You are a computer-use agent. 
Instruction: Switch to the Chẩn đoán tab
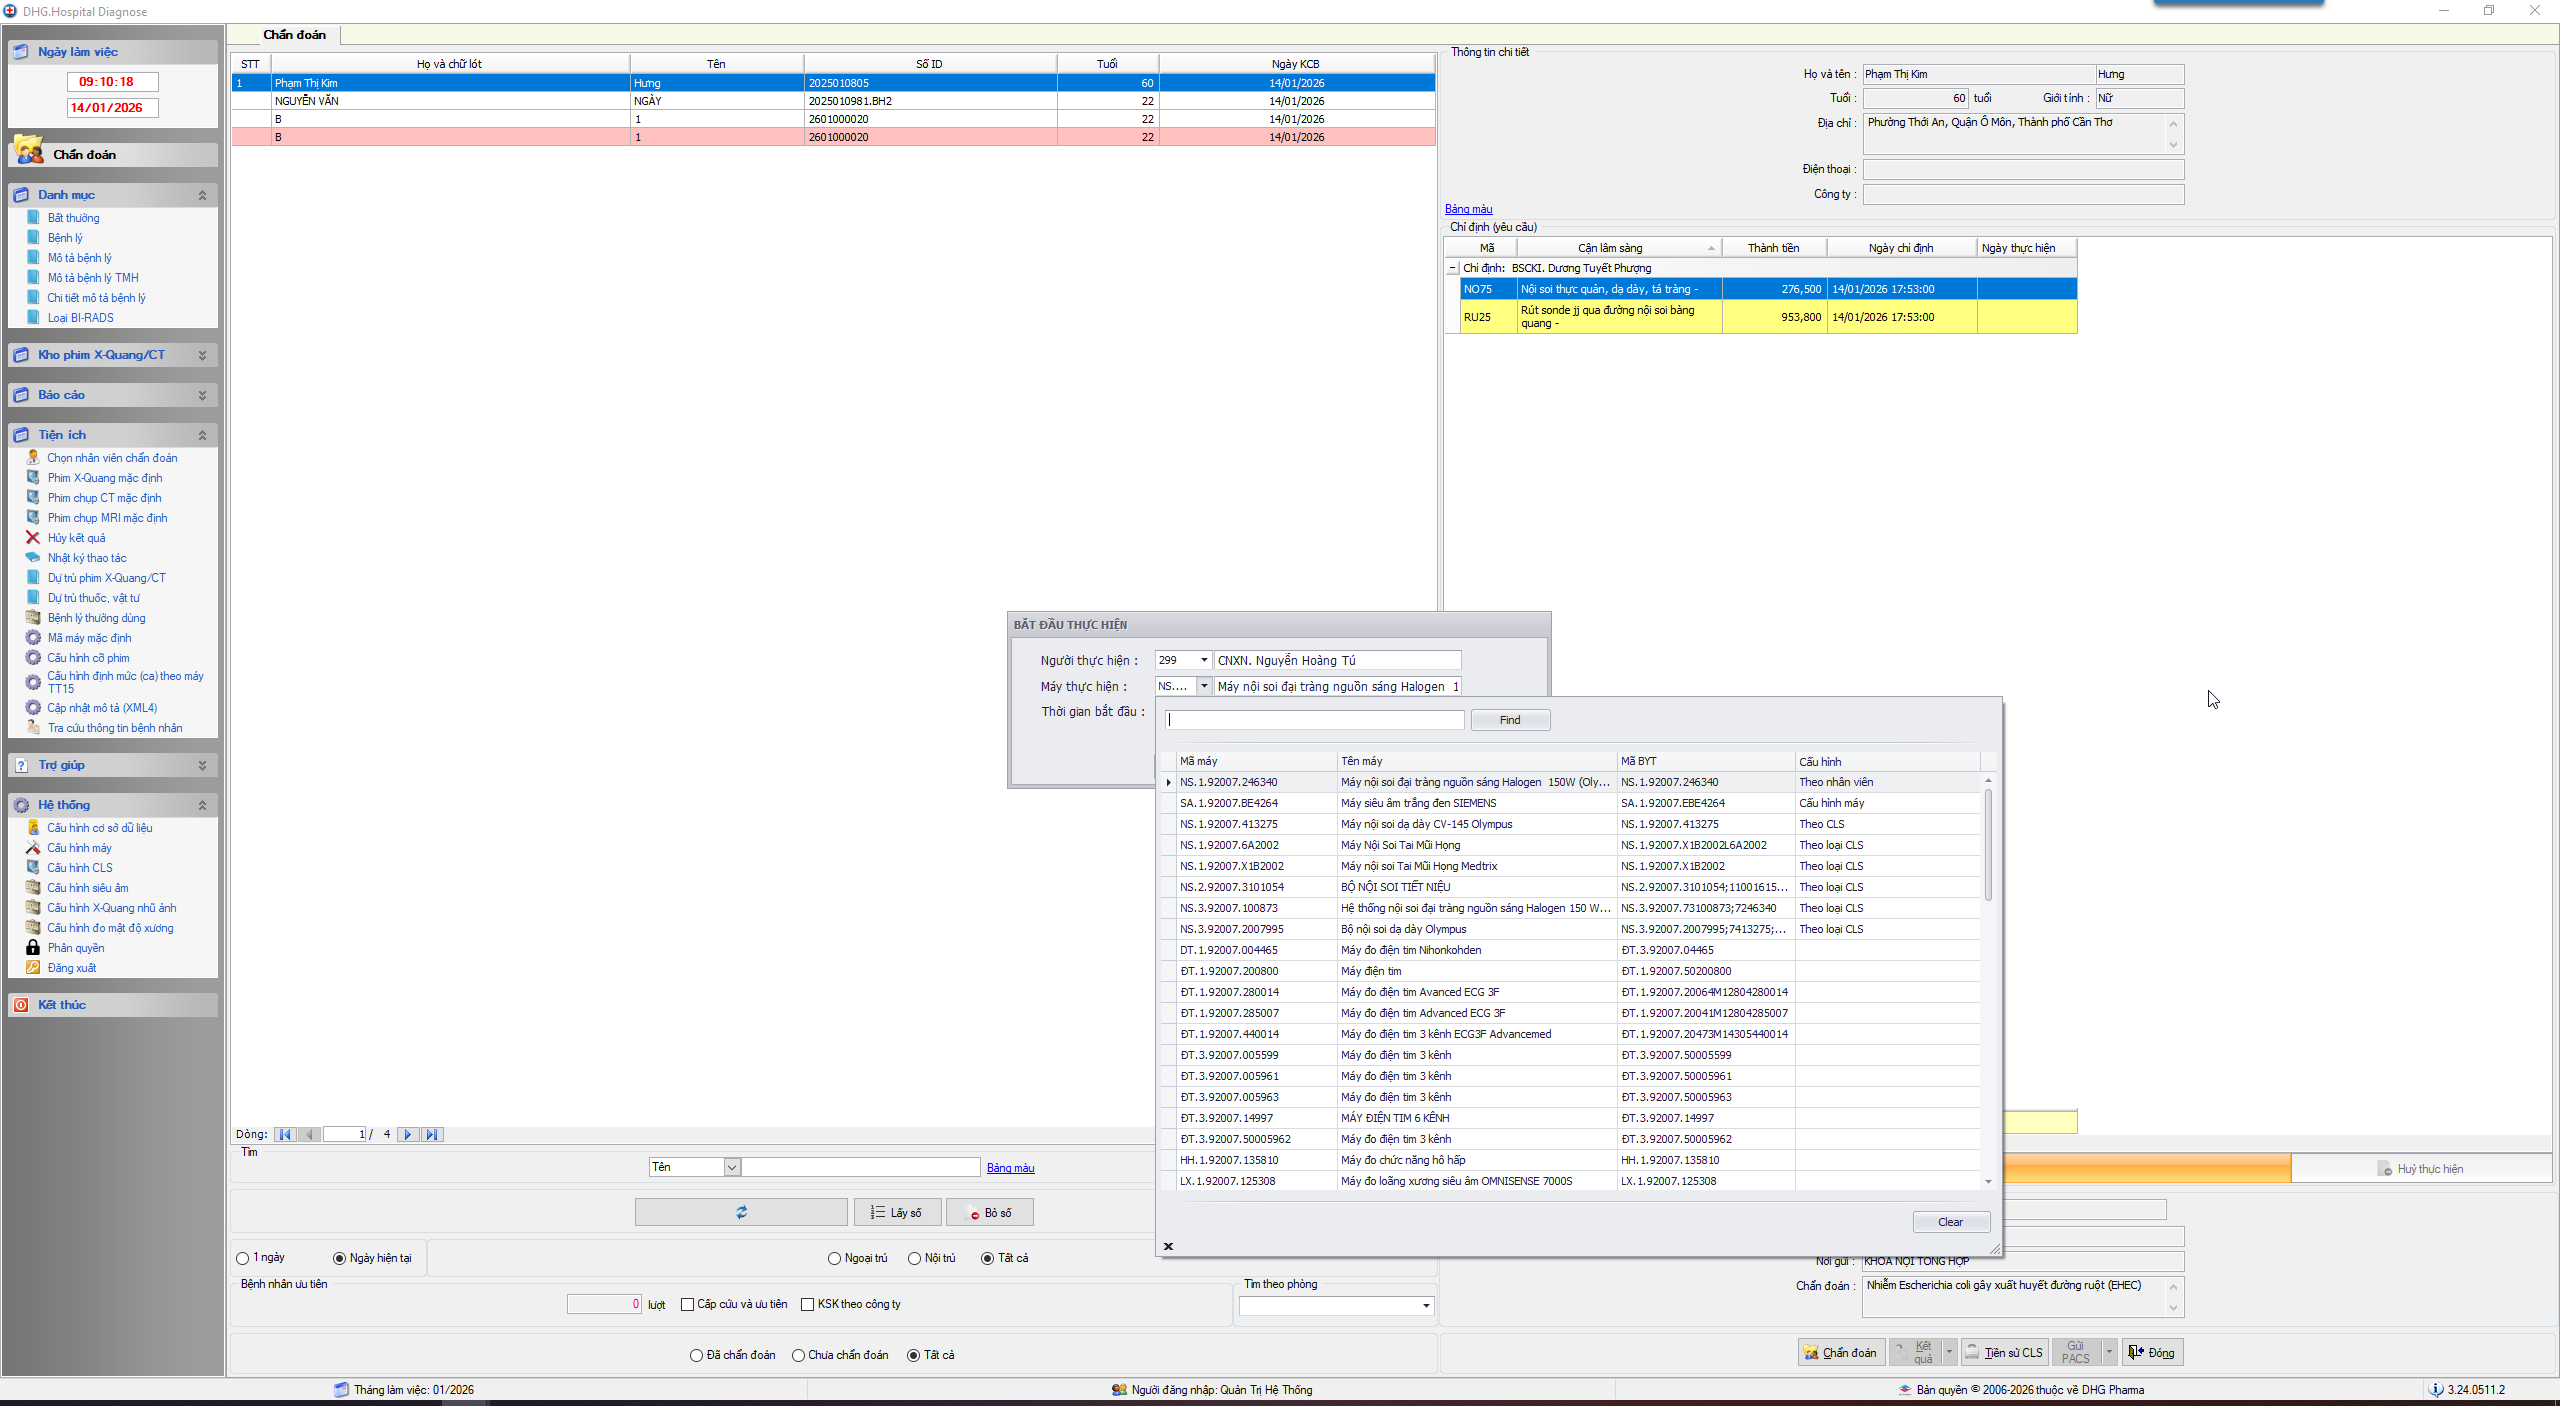tap(294, 35)
